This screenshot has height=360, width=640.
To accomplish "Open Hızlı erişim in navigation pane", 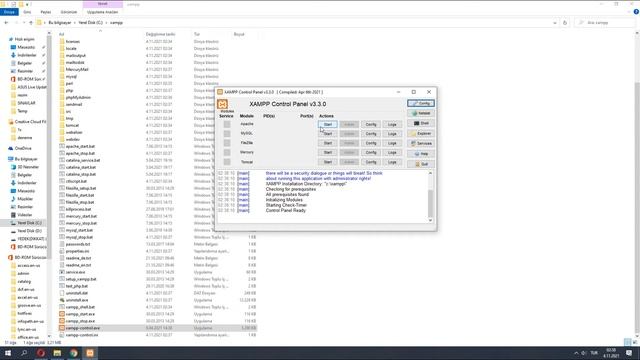I will click(x=24, y=39).
